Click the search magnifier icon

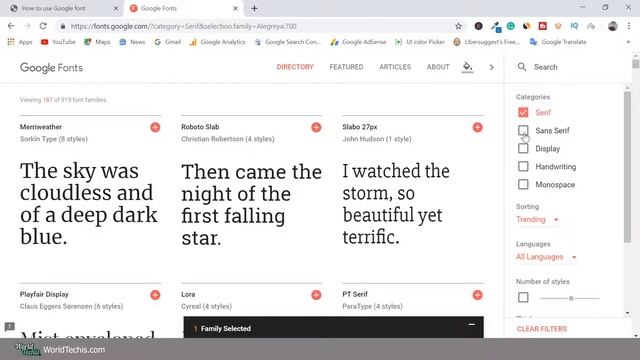pyautogui.click(x=522, y=67)
